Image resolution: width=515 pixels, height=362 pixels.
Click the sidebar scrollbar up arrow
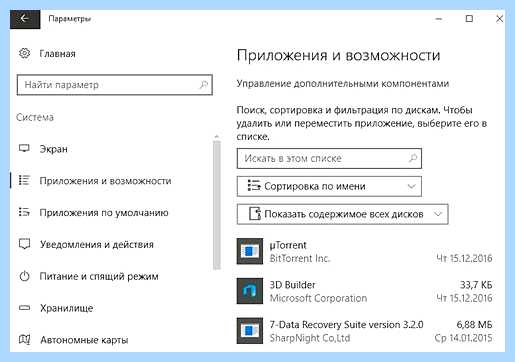tap(217, 137)
